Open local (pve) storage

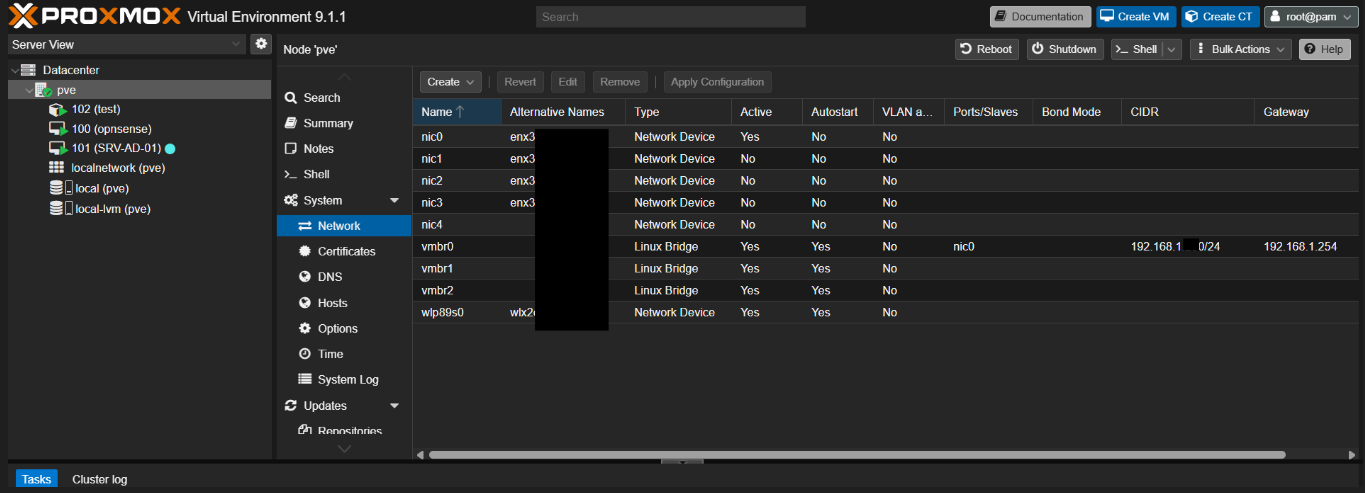[101, 188]
